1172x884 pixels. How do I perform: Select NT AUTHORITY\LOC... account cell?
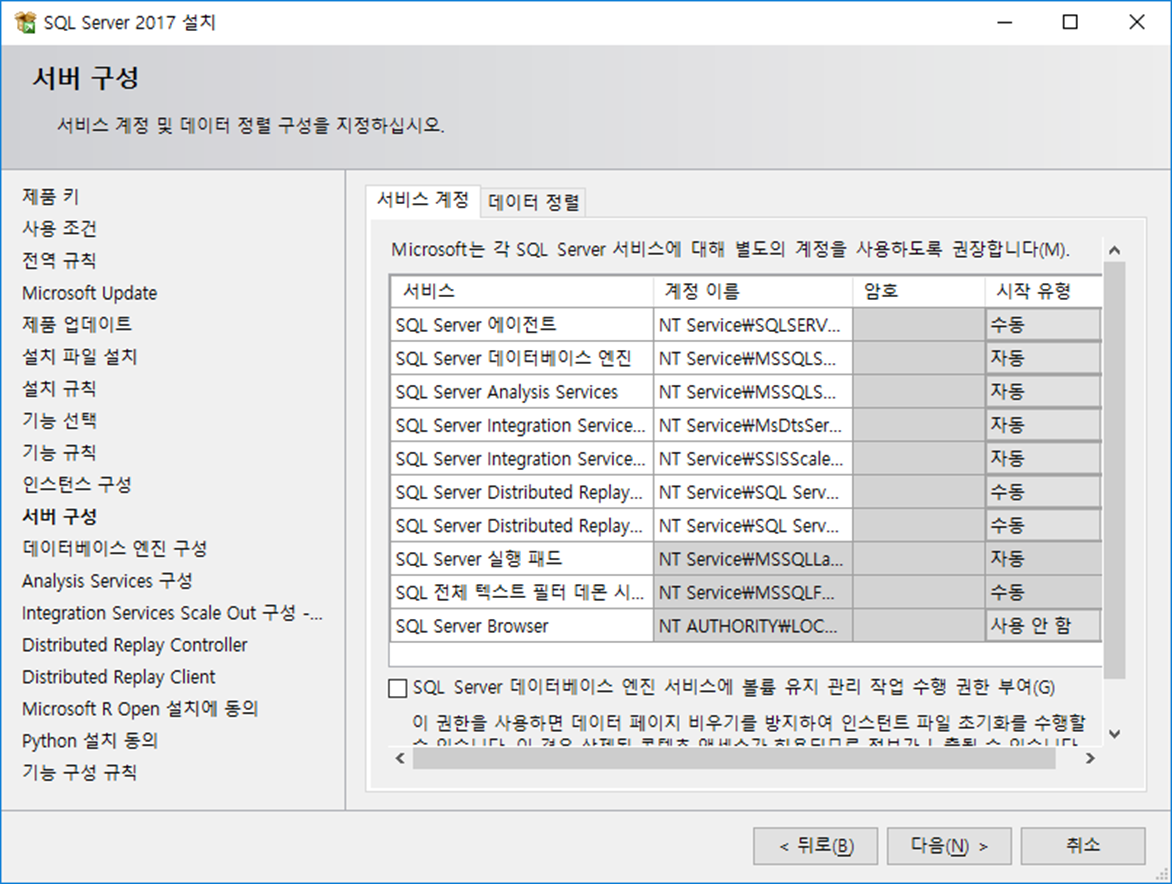tap(753, 626)
